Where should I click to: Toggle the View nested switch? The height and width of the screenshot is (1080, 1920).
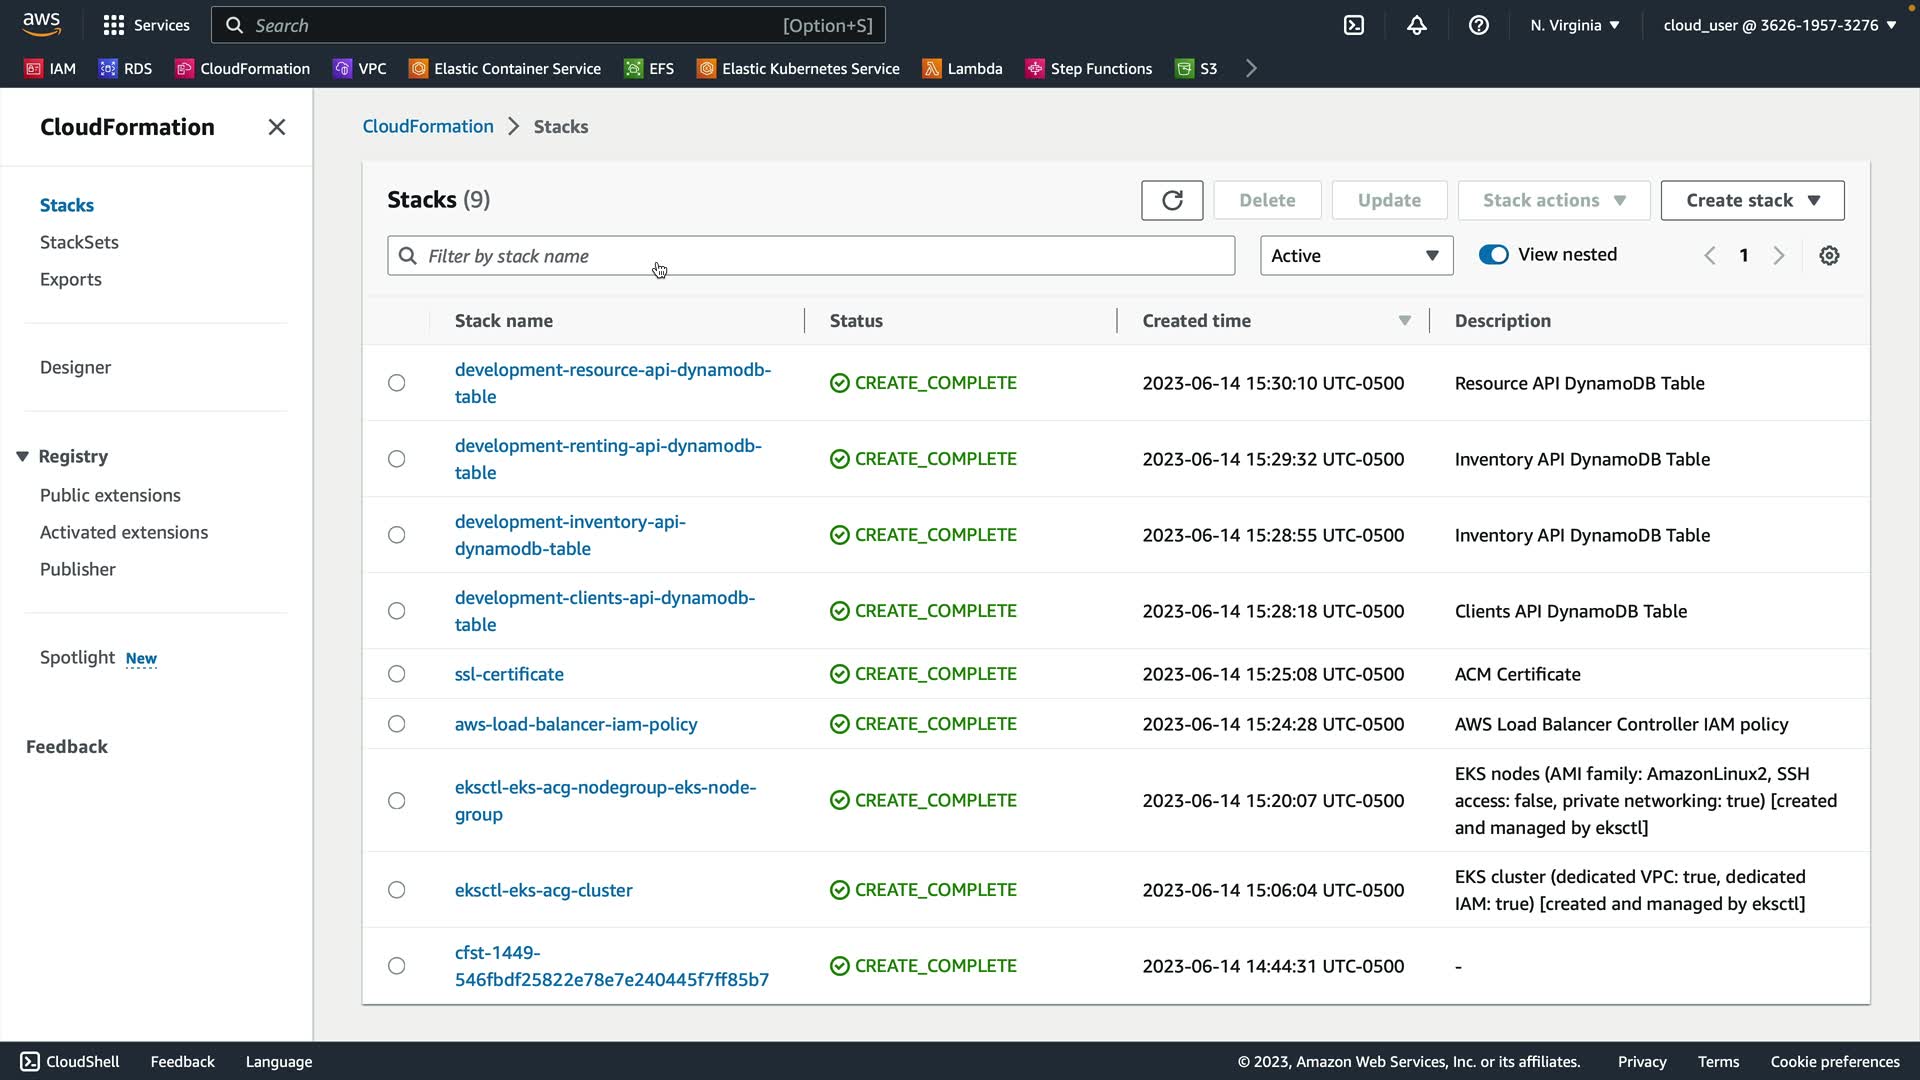point(1493,255)
